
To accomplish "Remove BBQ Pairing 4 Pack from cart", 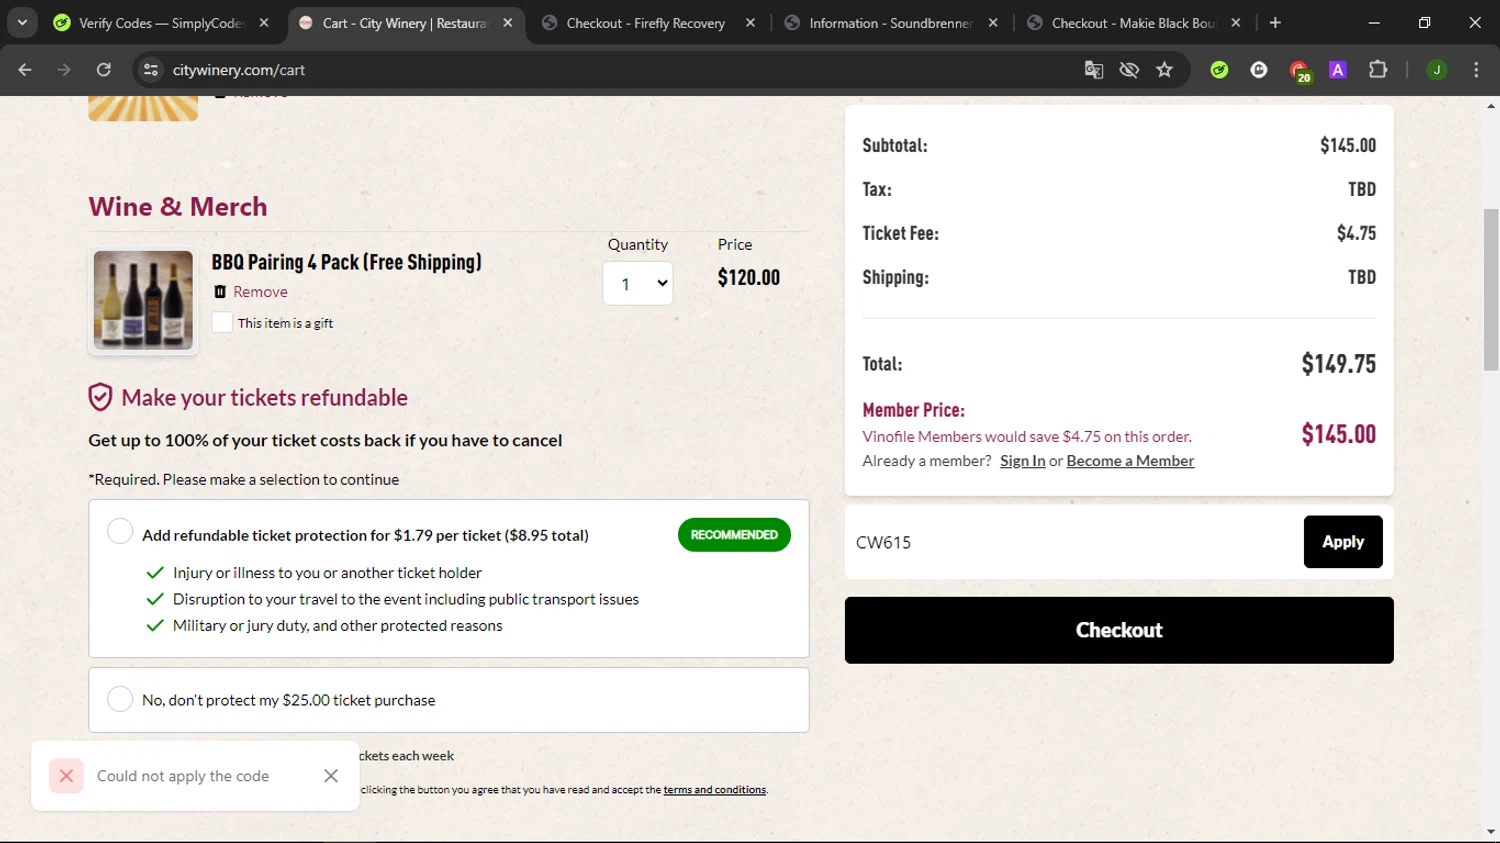I will 260,292.
